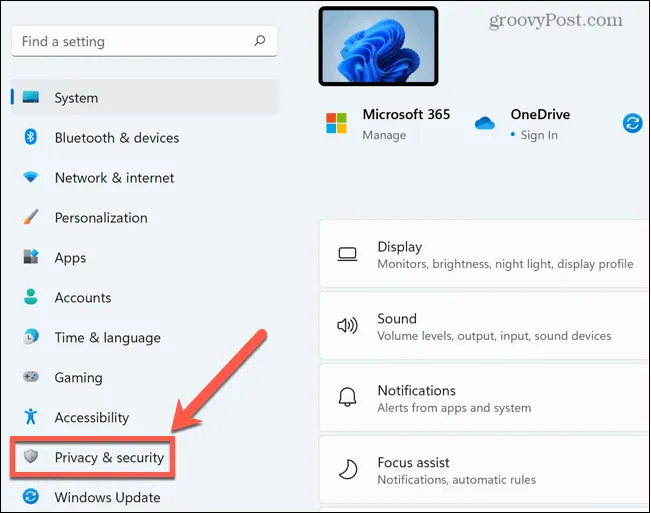This screenshot has width=651, height=513.
Task: Click 'Volume levels, output, input, sound devices' text
Action: [494, 336]
